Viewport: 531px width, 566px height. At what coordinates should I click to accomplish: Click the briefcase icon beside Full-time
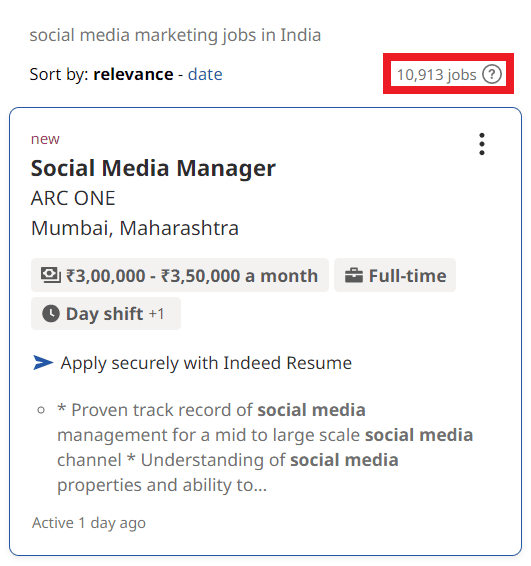354,275
